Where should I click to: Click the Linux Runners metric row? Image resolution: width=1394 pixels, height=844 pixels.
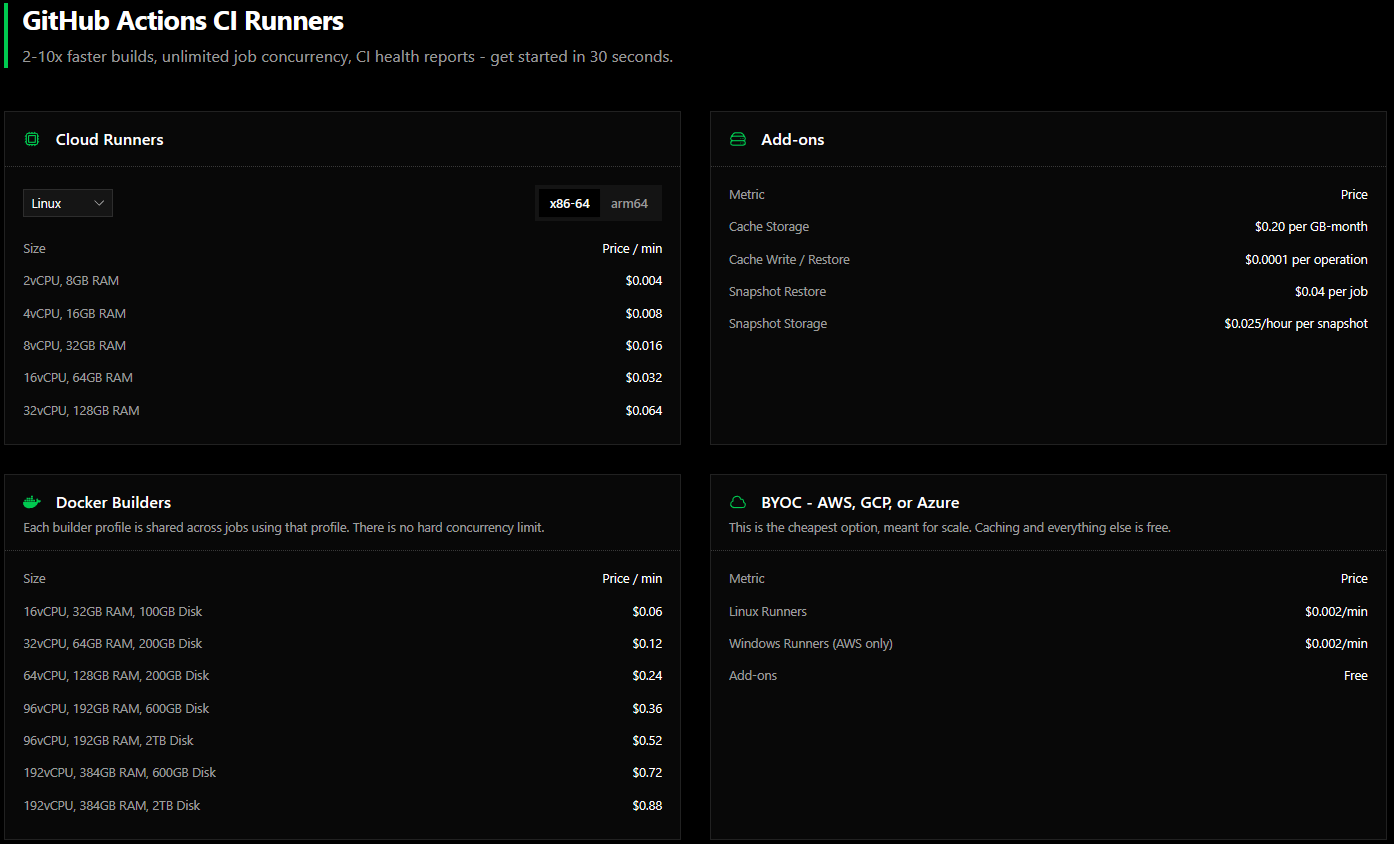[x=1048, y=611]
